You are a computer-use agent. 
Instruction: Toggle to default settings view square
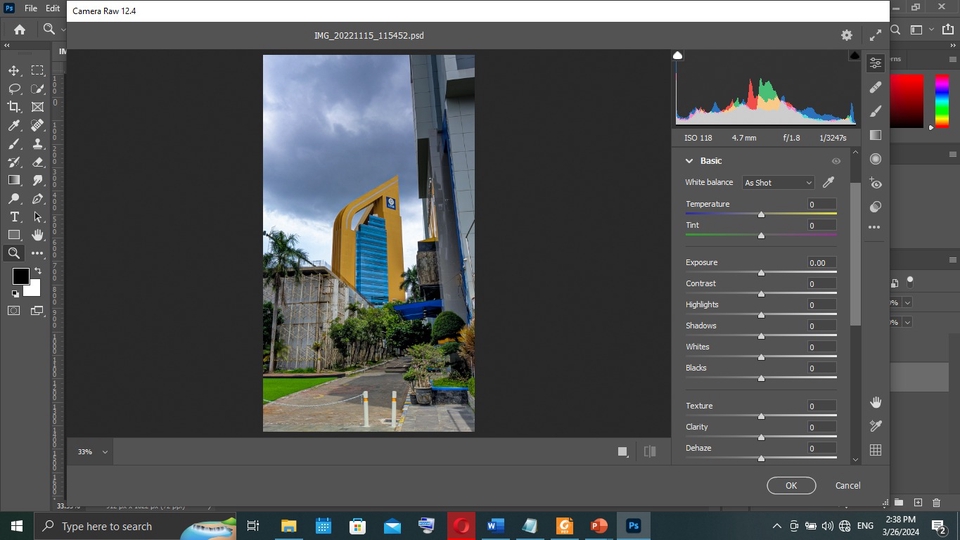pos(623,452)
